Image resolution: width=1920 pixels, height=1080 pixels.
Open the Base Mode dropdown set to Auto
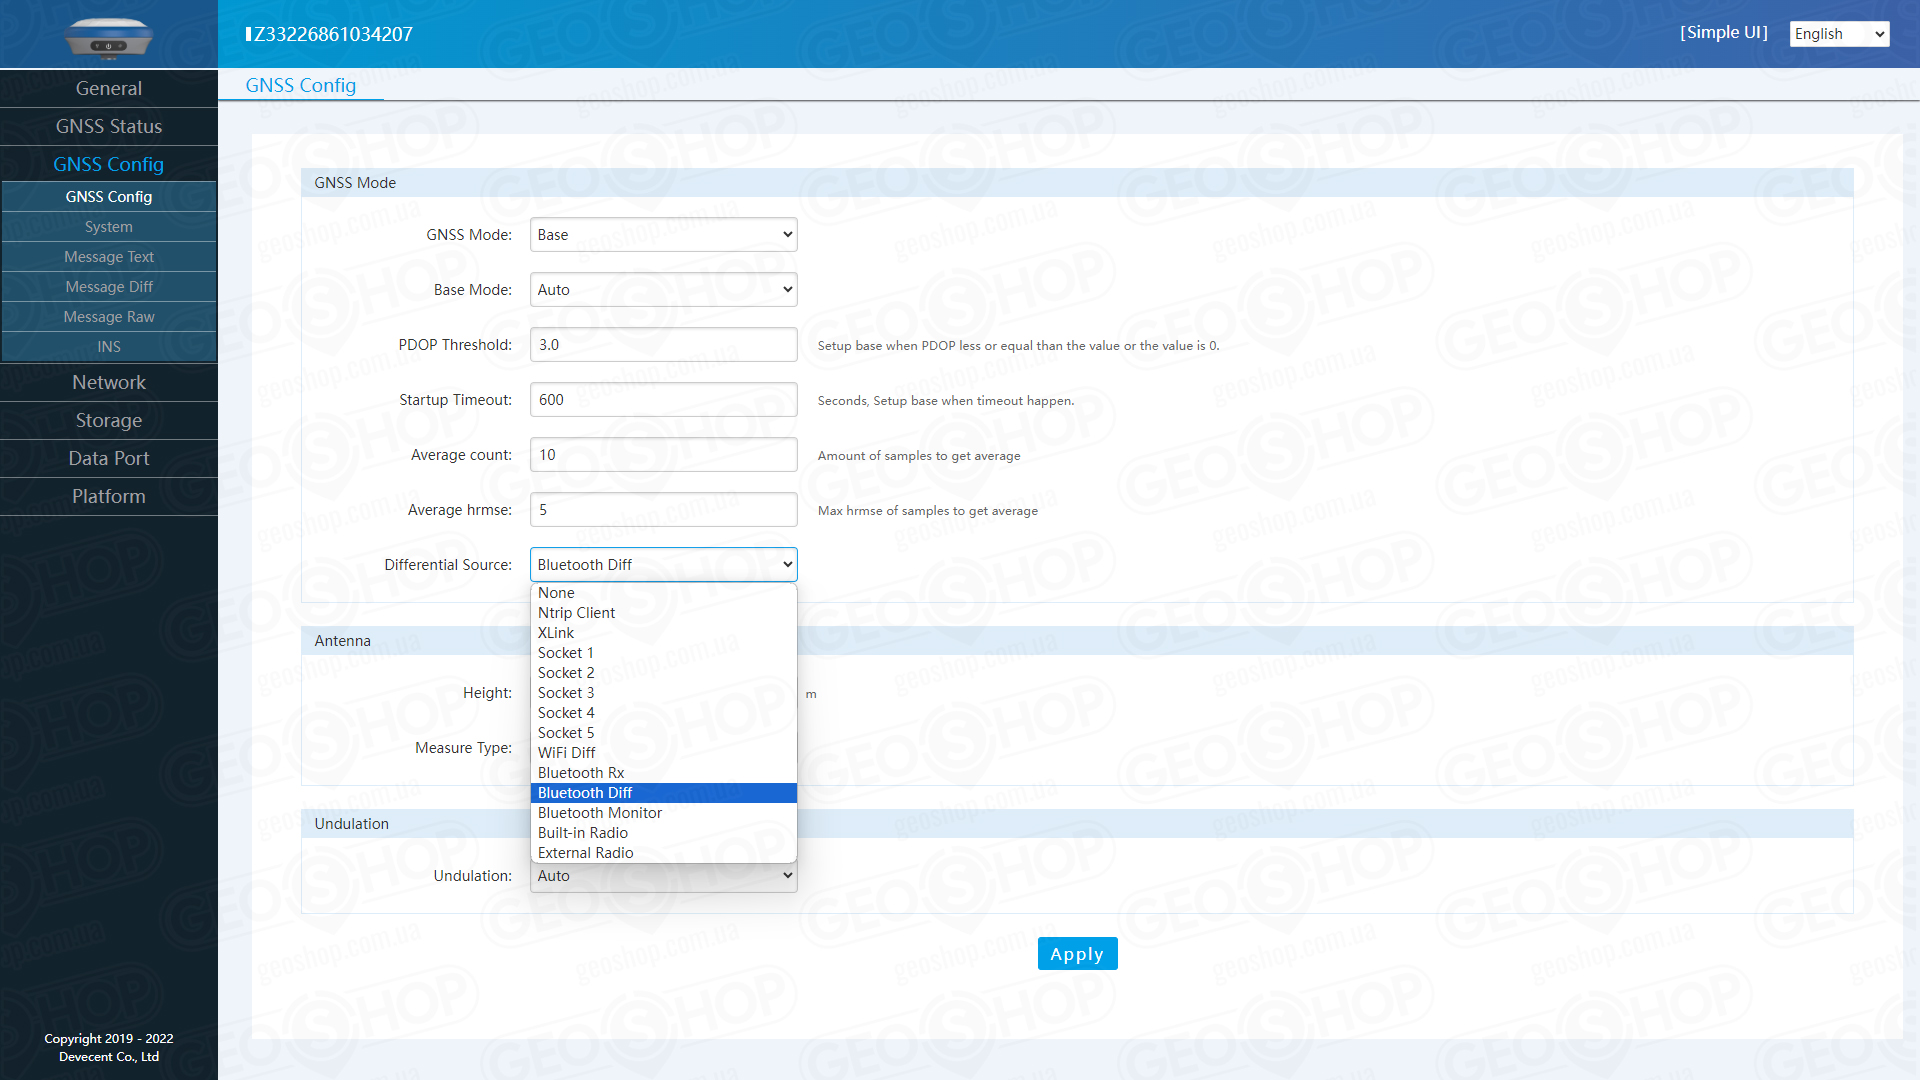pyautogui.click(x=663, y=290)
